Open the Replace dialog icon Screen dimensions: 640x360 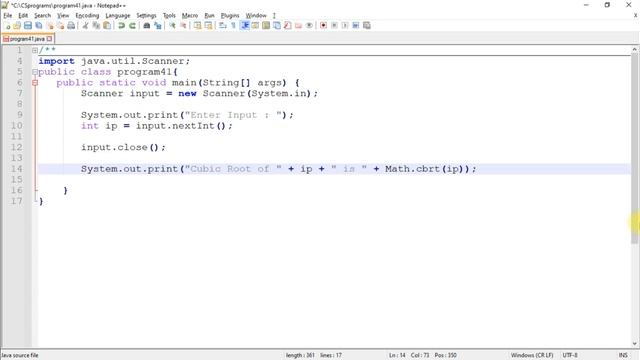(x=158, y=26)
